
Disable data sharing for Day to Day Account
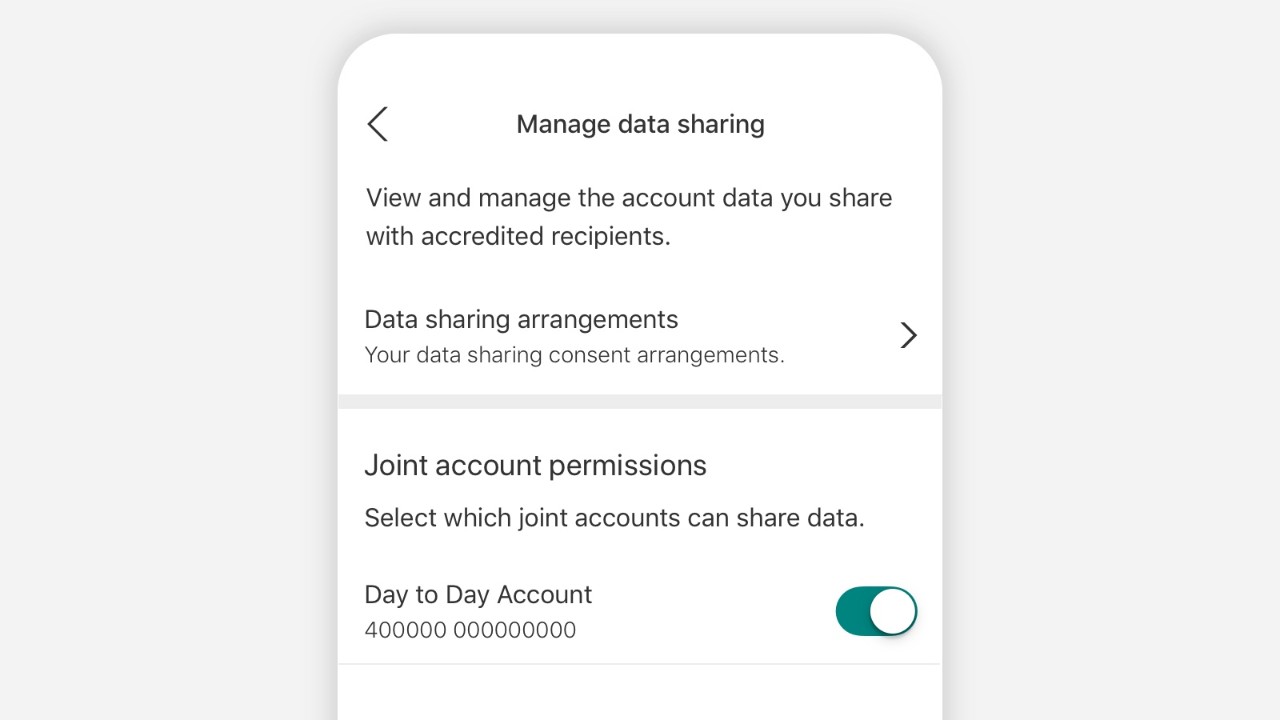[876, 611]
